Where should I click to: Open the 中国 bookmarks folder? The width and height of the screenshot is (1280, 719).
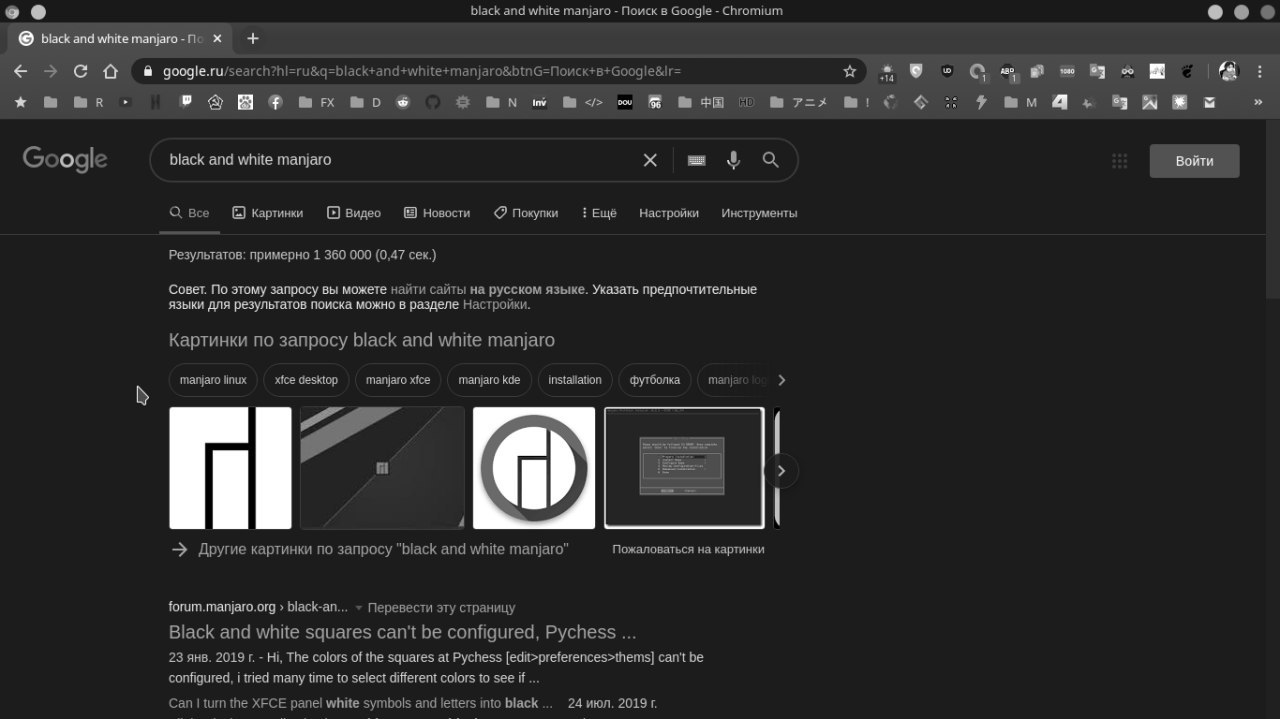701,102
